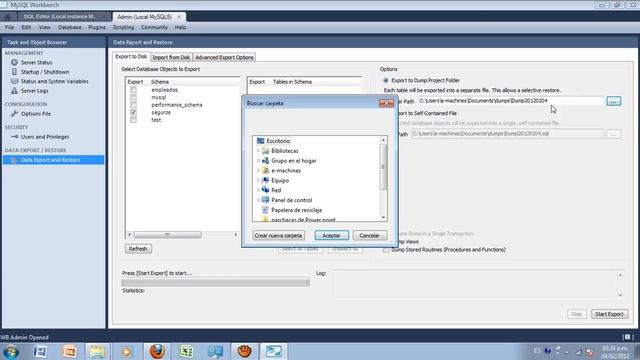
Task: Open Word from taskbar
Action: [40, 351]
